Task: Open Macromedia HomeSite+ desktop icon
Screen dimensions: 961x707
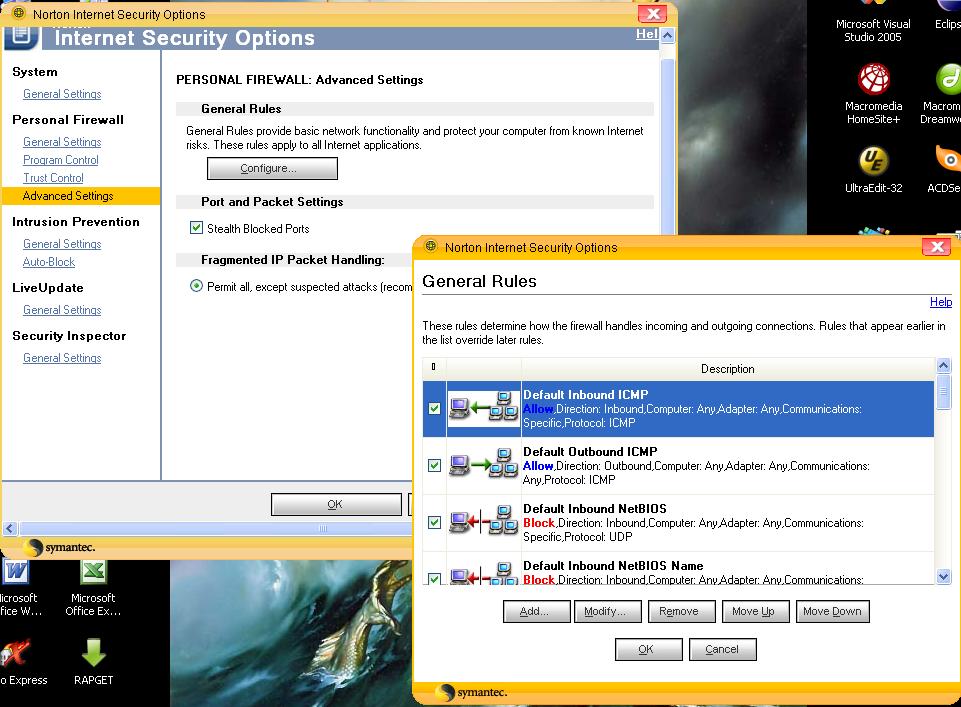Action: [x=873, y=94]
